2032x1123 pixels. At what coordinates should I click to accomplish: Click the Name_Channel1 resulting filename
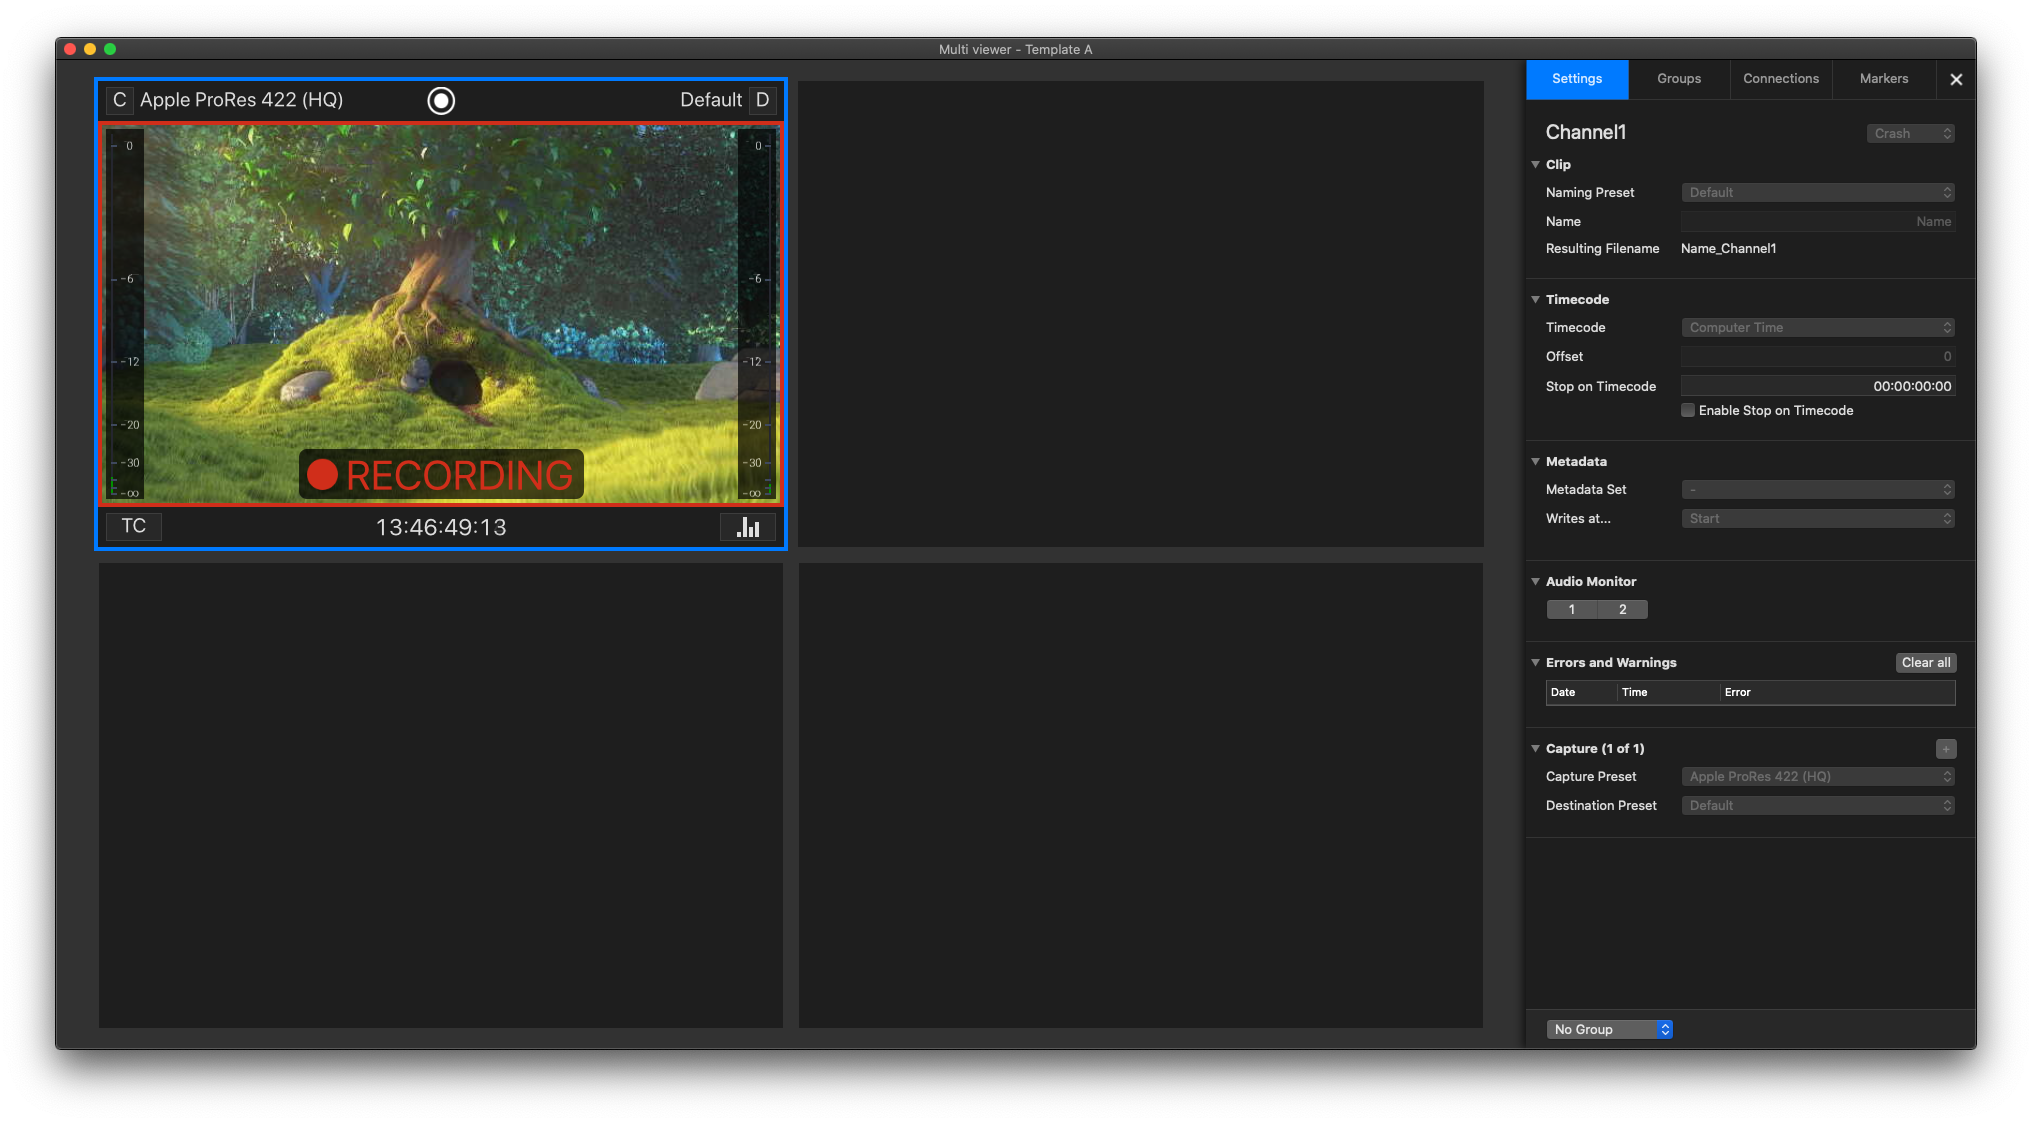pos(1728,248)
